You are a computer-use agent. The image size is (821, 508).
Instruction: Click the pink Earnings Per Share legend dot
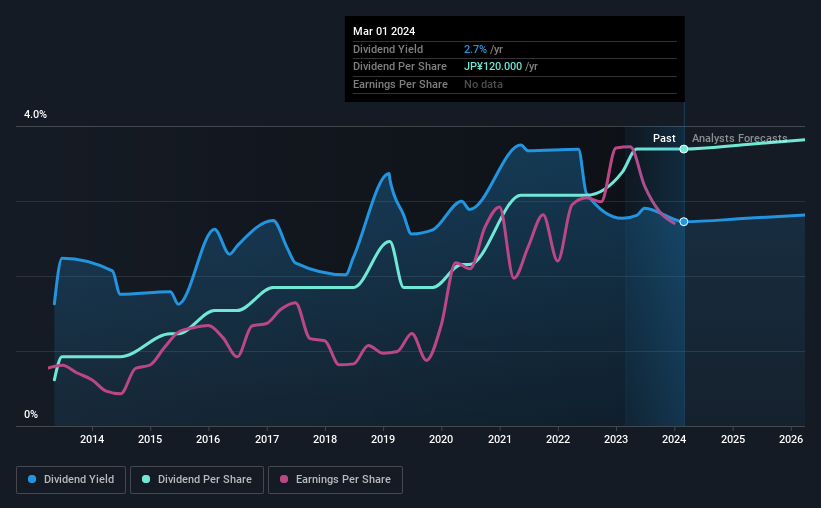pos(284,479)
